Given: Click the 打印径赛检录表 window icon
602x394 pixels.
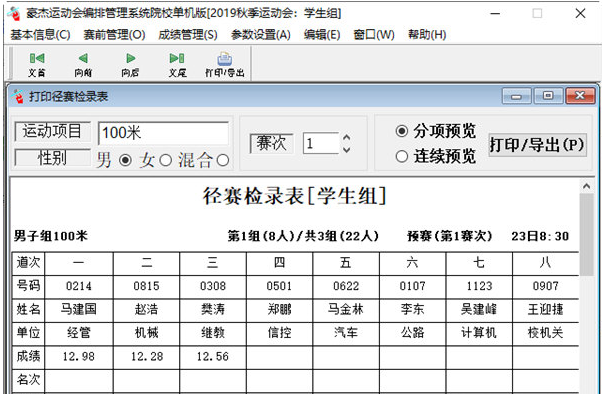Looking at the screenshot, I should (x=18, y=96).
